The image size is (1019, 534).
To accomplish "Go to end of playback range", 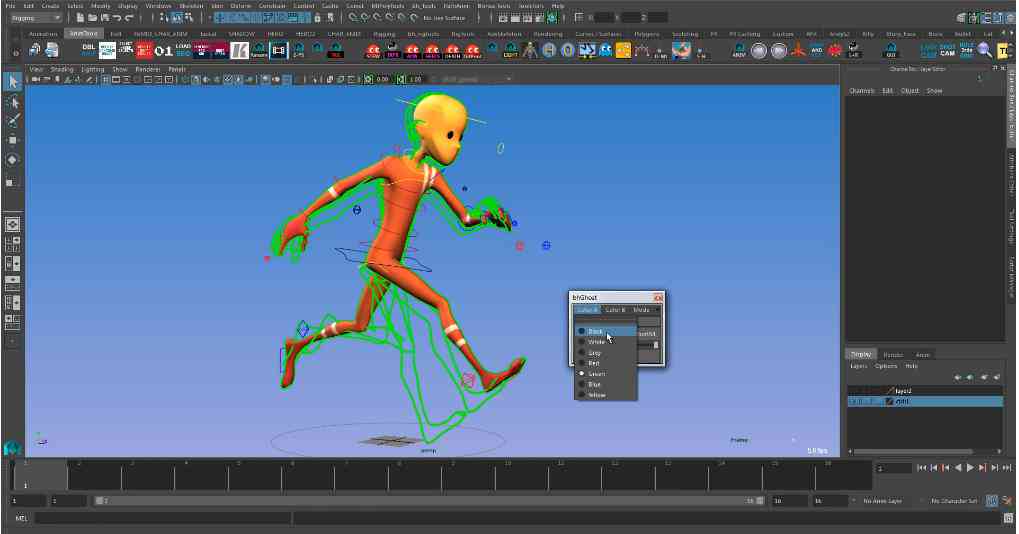I will point(1007,468).
